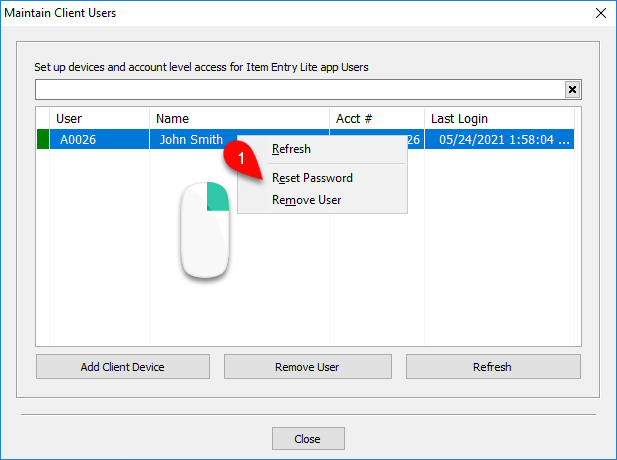
Task: Click the Remove User button below list
Action: pos(308,367)
